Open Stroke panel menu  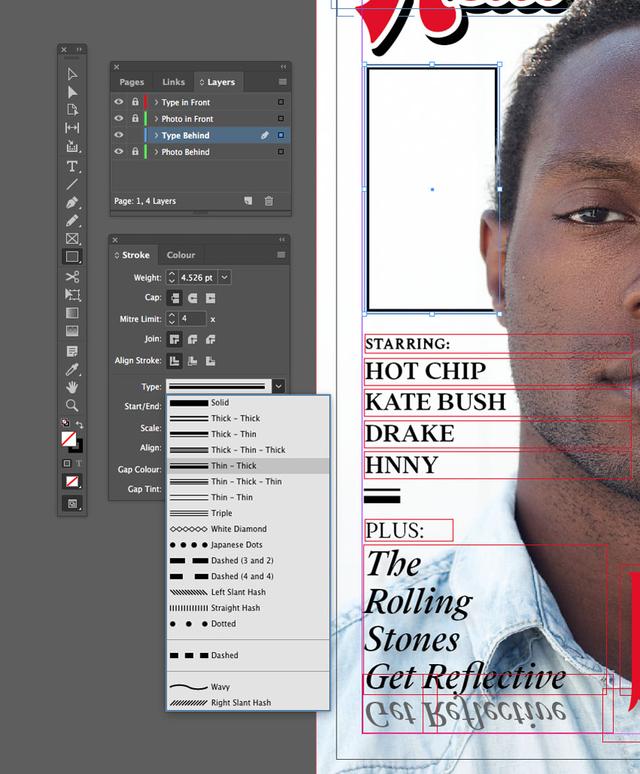[x=281, y=255]
